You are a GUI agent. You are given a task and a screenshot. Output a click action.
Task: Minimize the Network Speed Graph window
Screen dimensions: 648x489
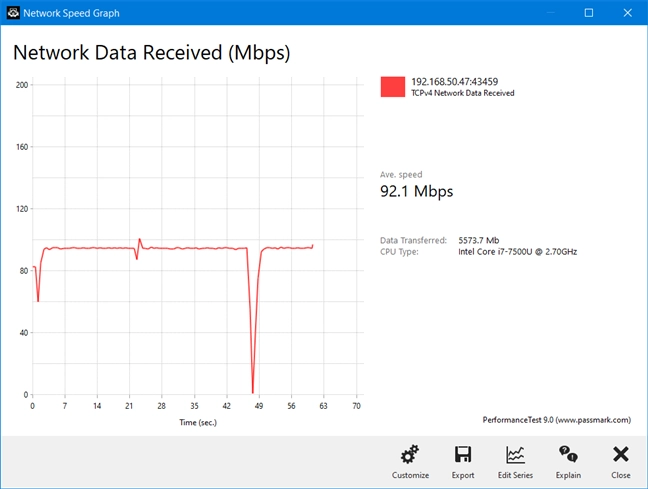point(550,13)
